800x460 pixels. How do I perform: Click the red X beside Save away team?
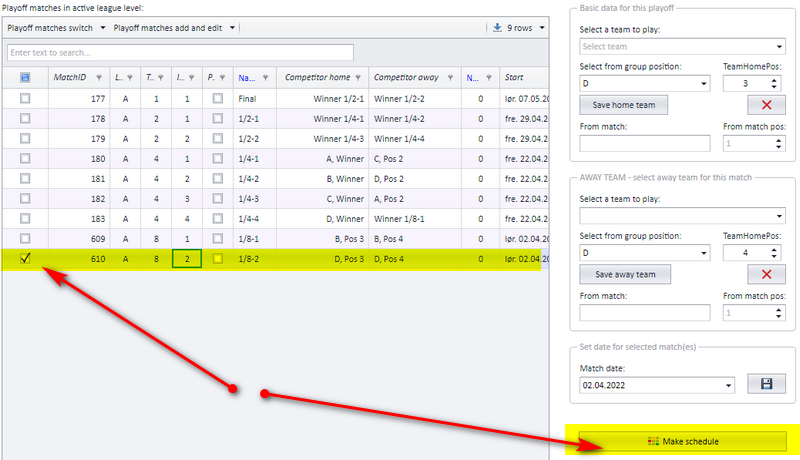point(766,274)
